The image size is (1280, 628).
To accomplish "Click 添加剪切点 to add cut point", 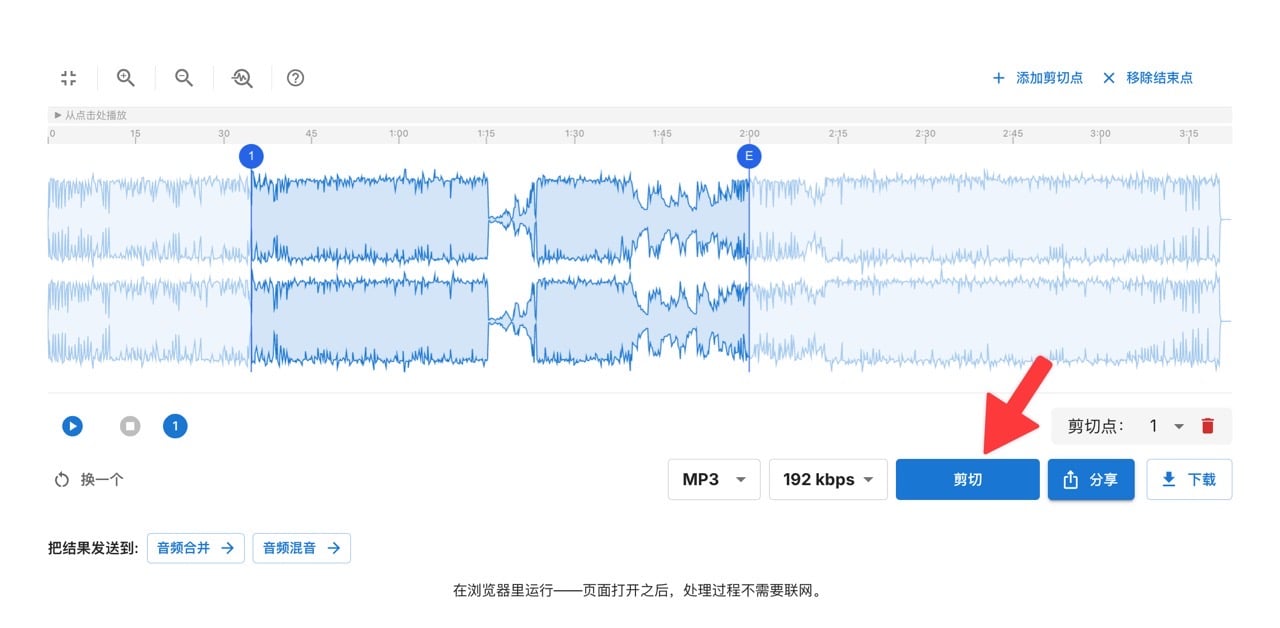I will (x=1037, y=78).
